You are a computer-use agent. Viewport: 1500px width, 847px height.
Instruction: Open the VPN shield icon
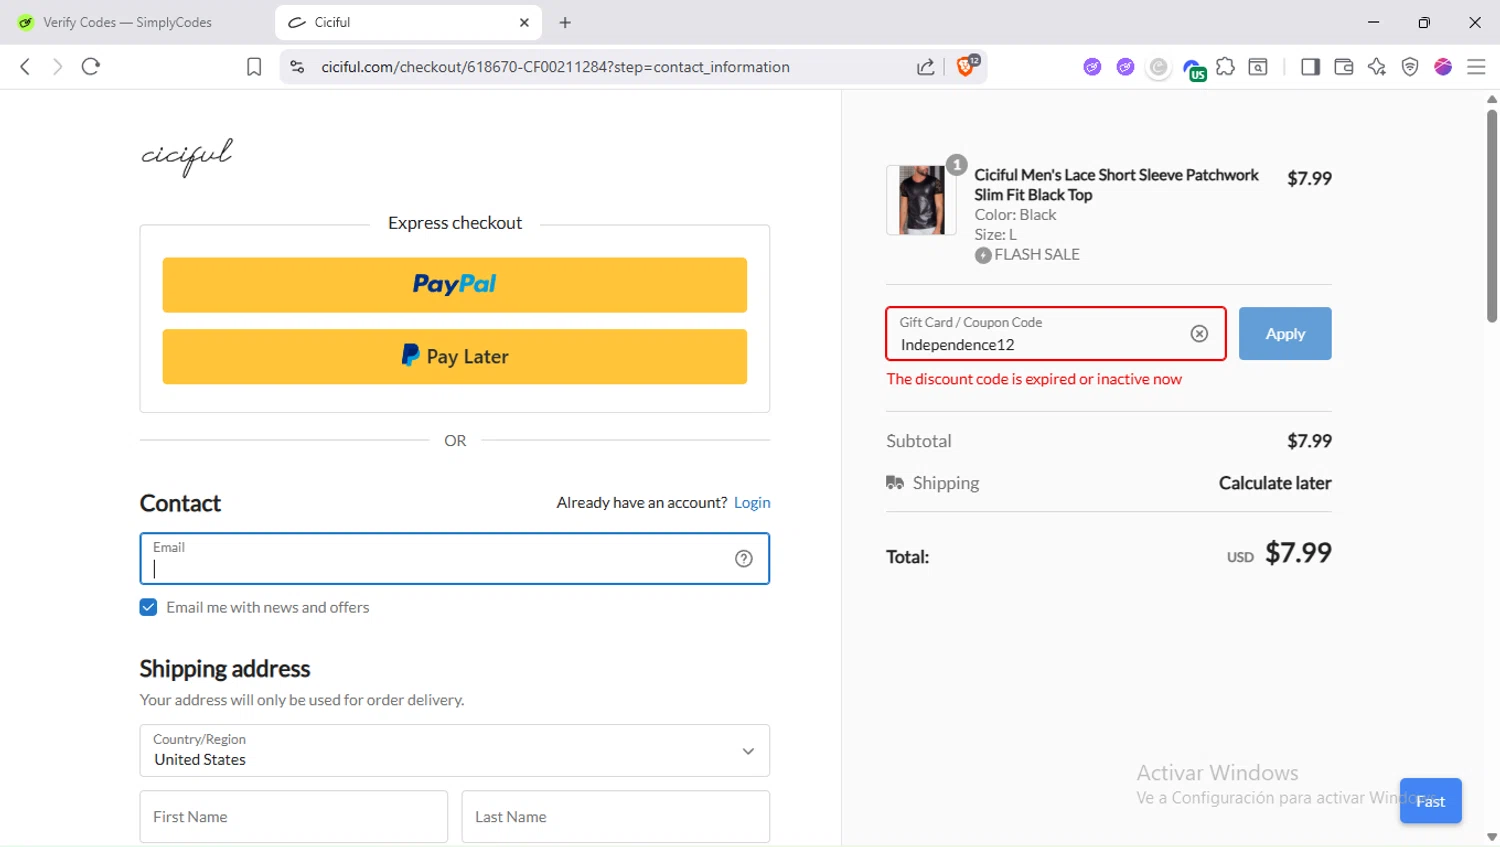1410,67
